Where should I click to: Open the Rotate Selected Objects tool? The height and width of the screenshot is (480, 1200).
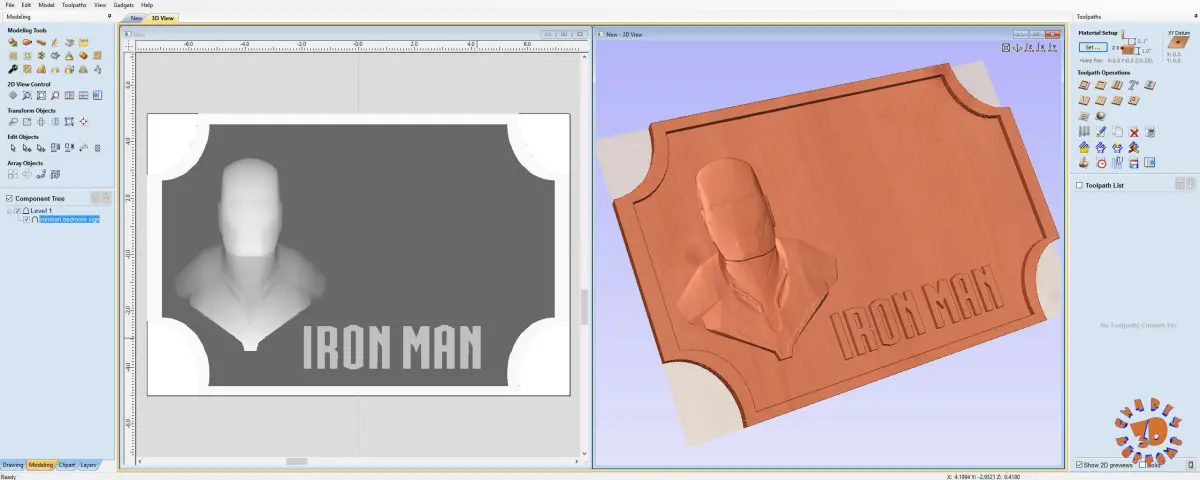(41, 122)
